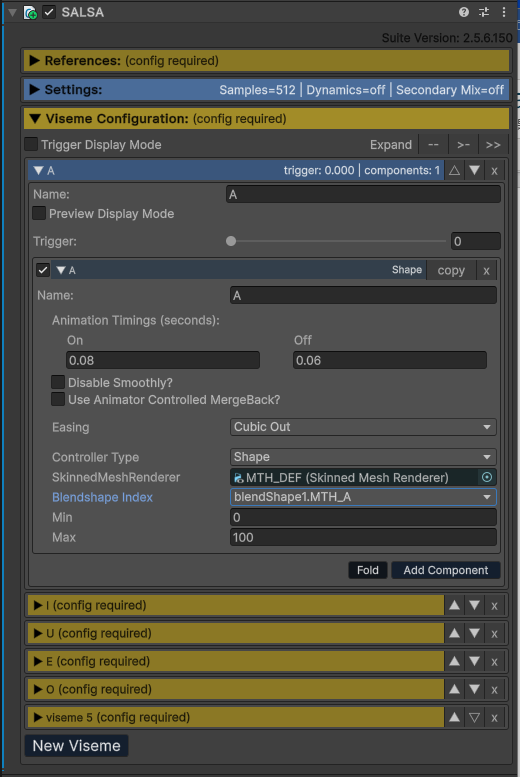Click the On timing field 0.08

tap(163, 360)
